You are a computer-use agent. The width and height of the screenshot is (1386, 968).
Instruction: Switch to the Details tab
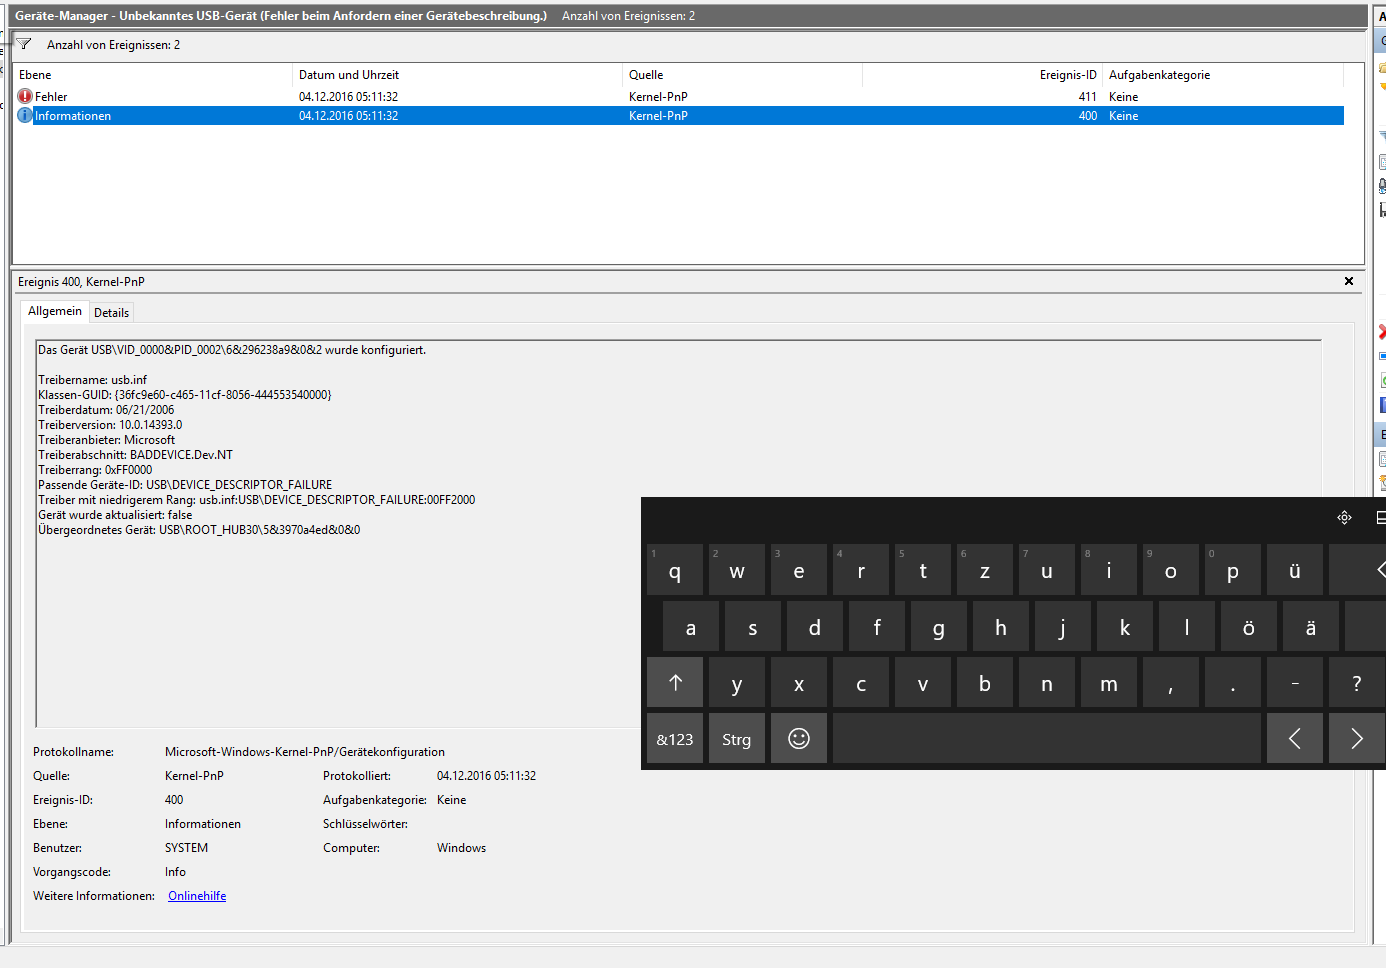point(111,313)
